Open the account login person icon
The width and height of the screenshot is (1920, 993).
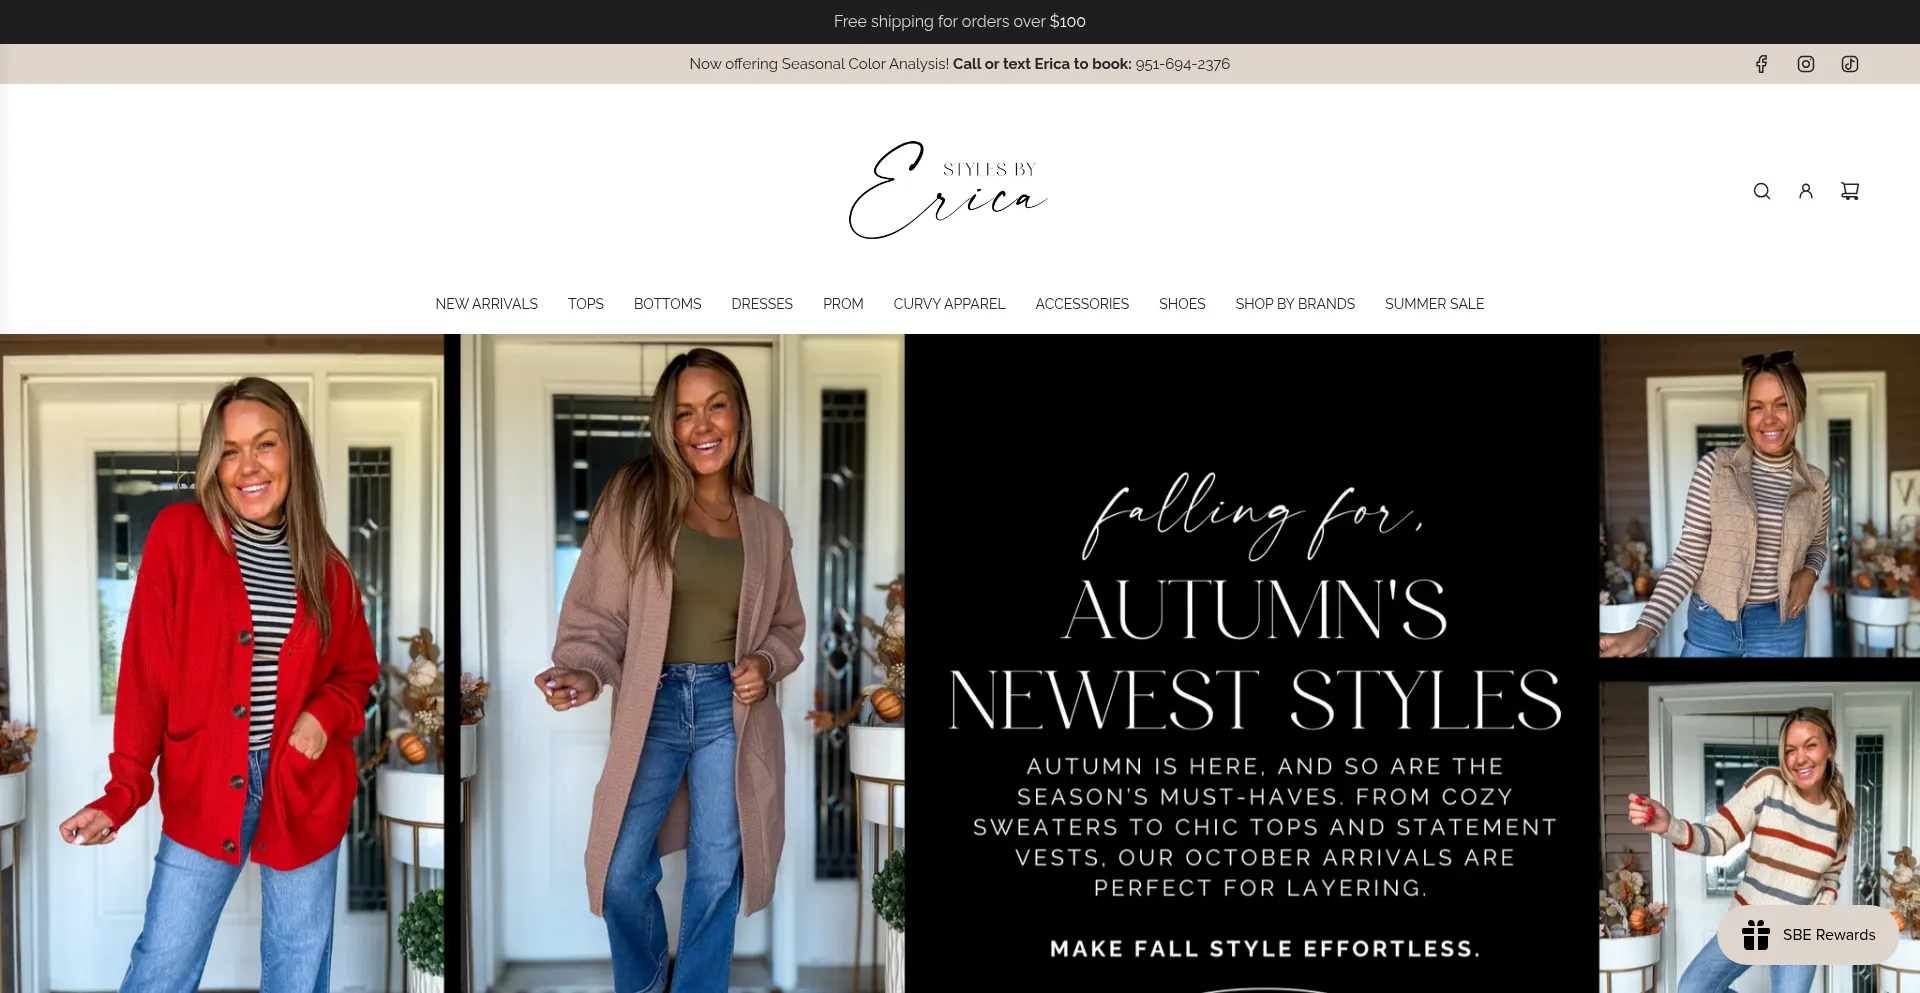click(1806, 191)
